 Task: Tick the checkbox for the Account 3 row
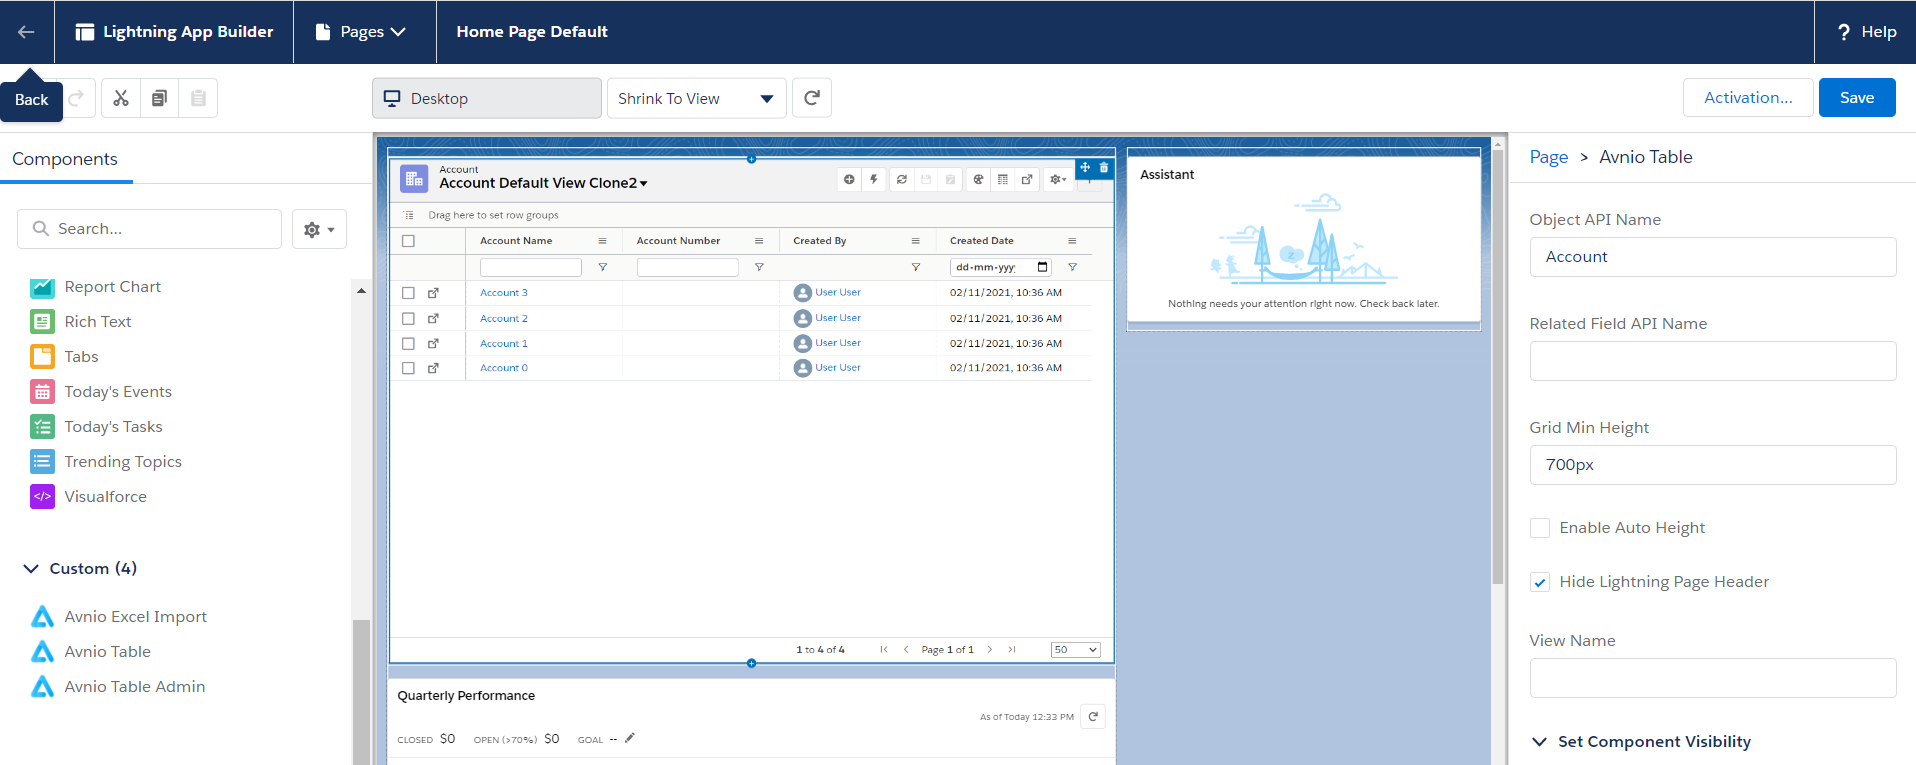coord(408,293)
